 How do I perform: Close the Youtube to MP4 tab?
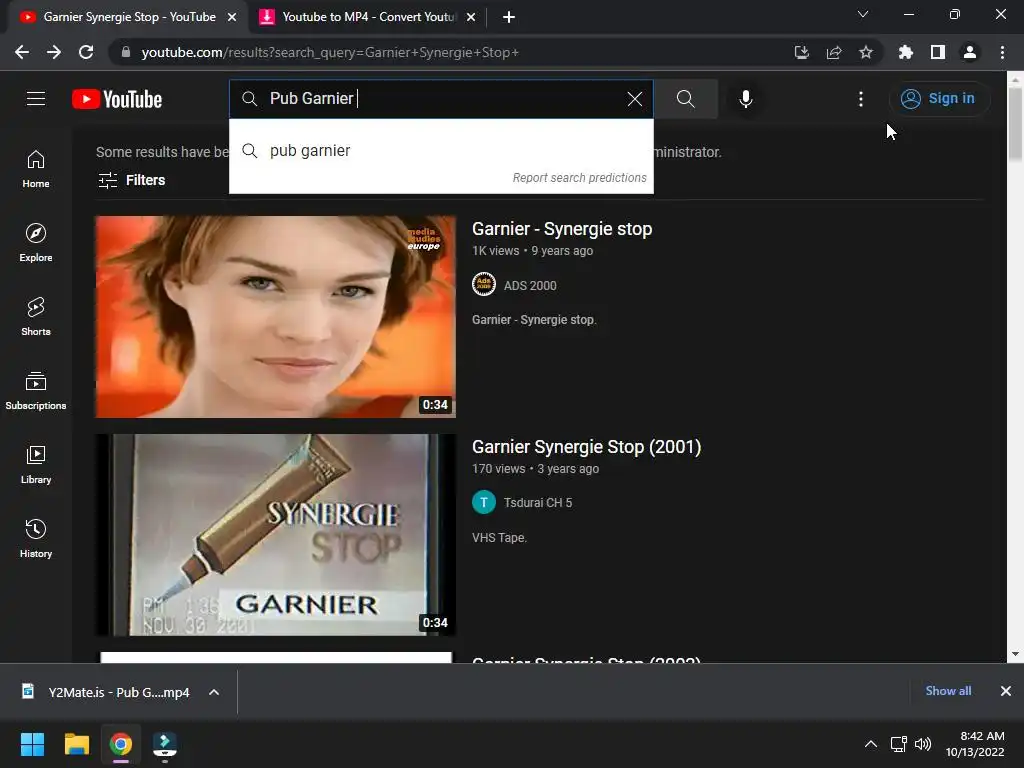471,17
